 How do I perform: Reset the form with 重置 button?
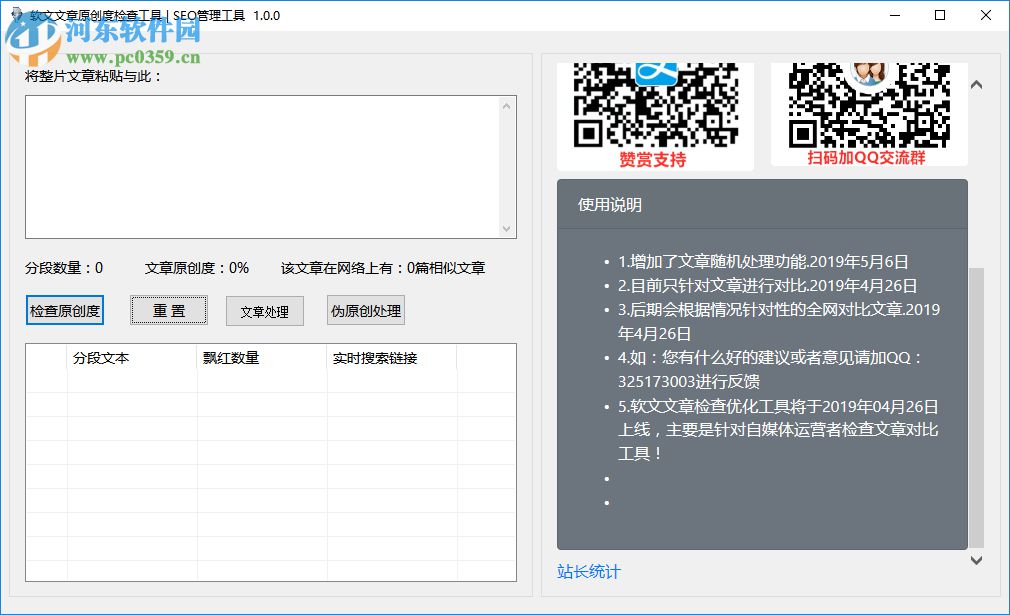coord(169,310)
